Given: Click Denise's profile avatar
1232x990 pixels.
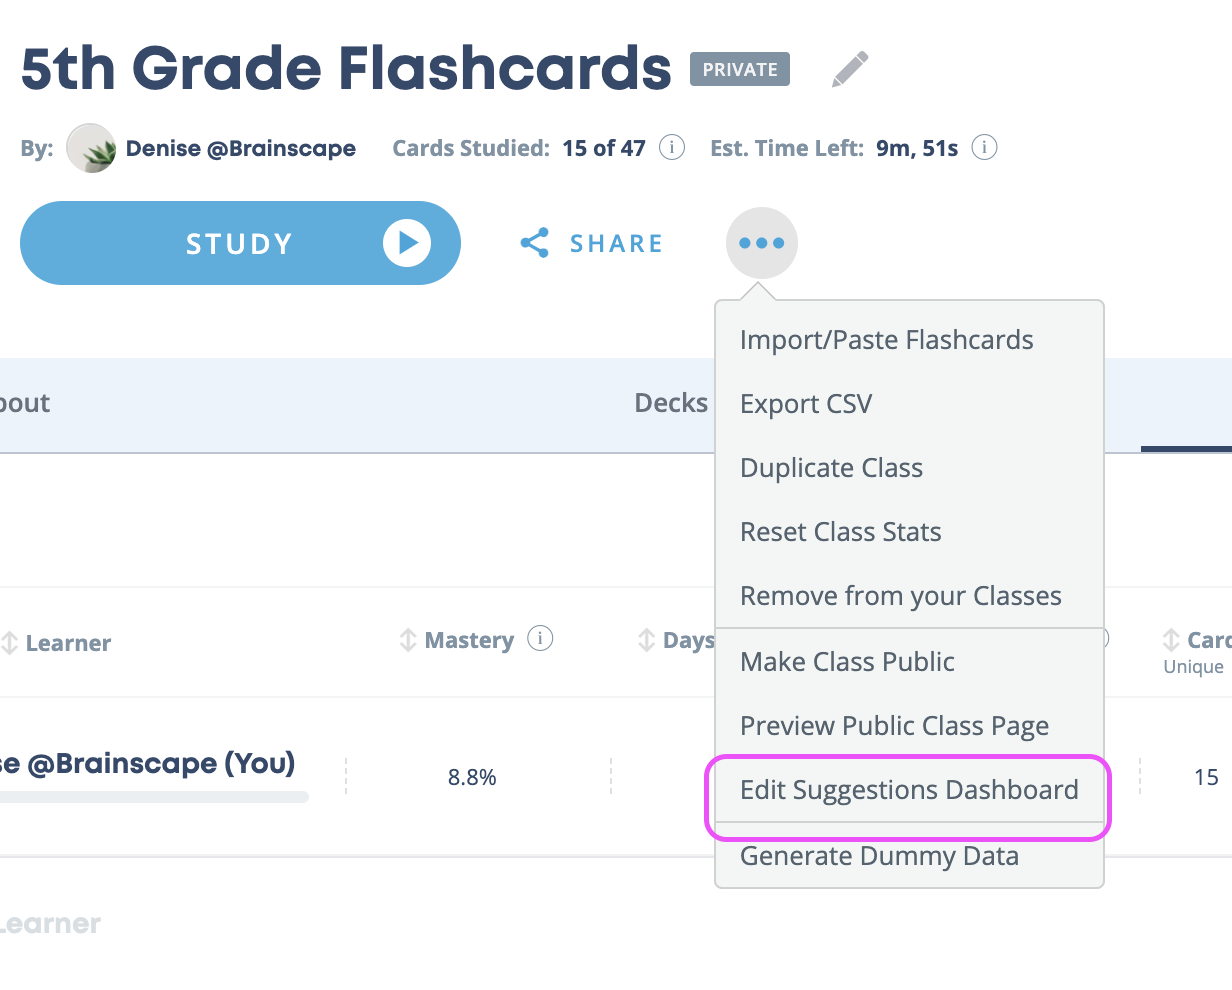Looking at the screenshot, I should point(91,148).
